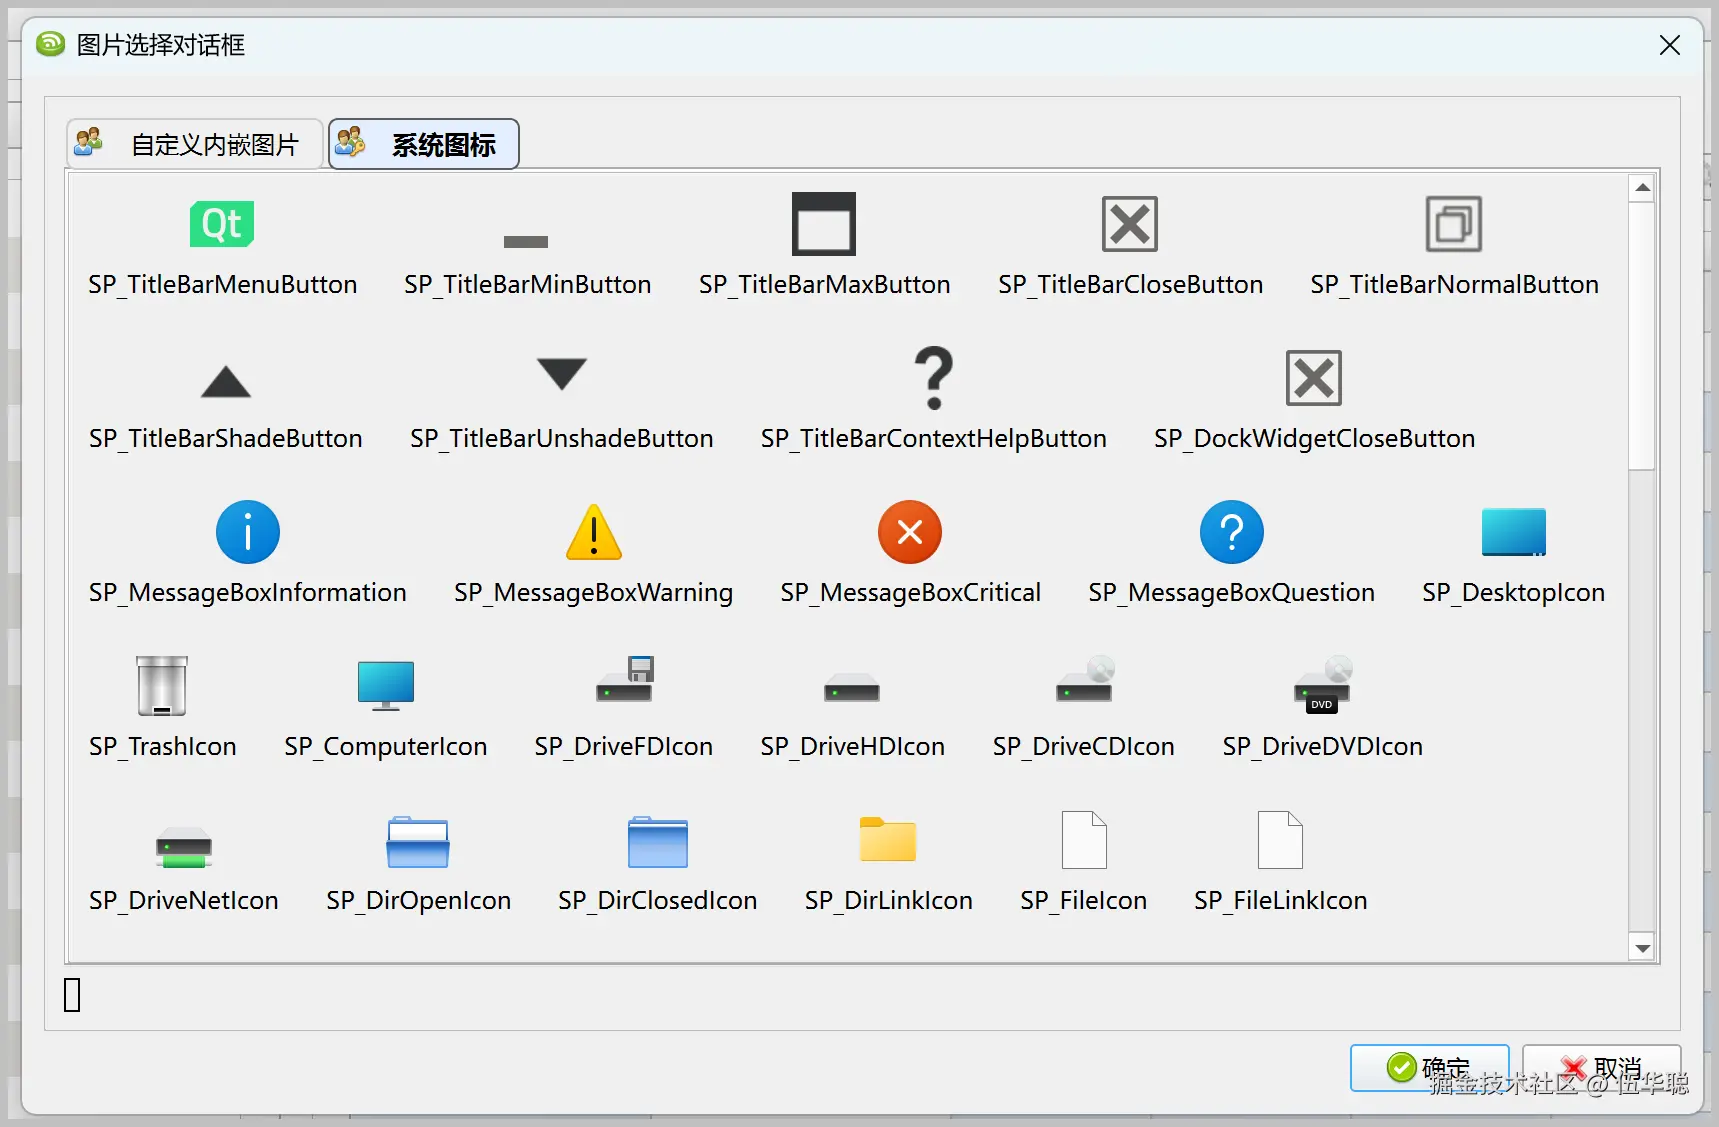Image resolution: width=1719 pixels, height=1127 pixels.
Task: Click the SP_FileIcon blank page icon
Action: point(1084,840)
